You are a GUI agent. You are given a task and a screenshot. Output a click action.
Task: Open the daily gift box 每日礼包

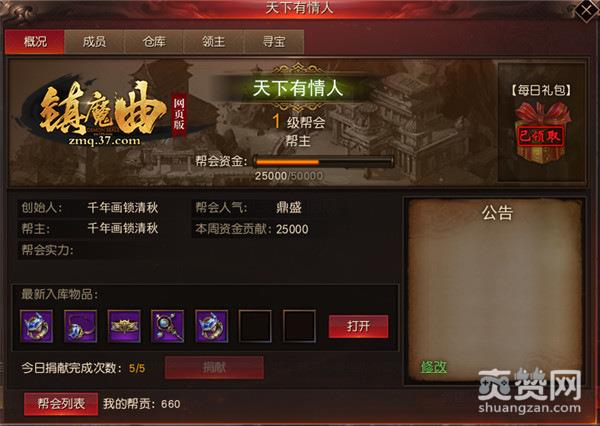coord(541,132)
